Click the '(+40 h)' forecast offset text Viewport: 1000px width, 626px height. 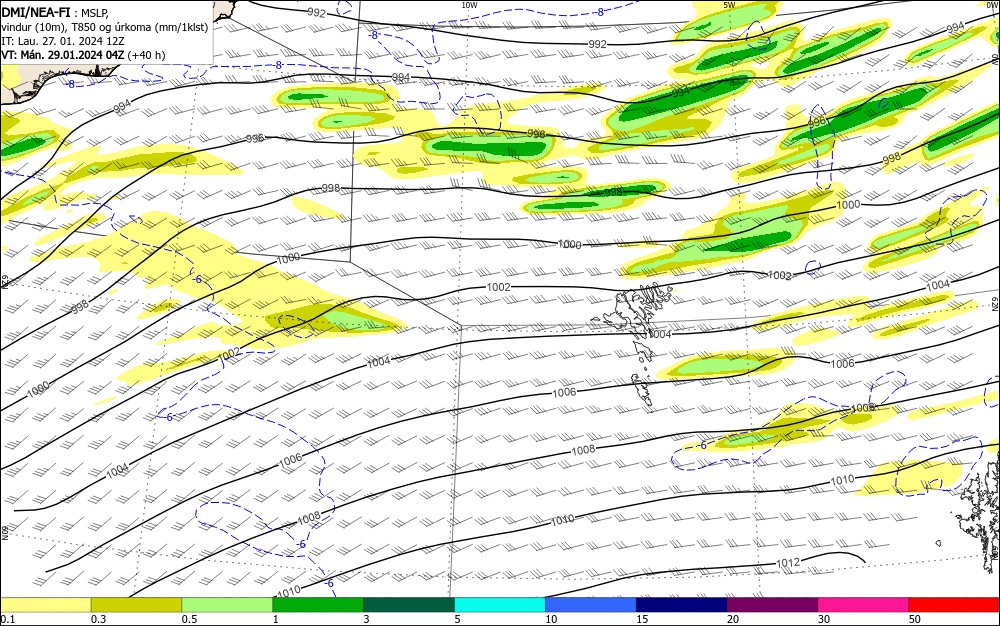147,55
